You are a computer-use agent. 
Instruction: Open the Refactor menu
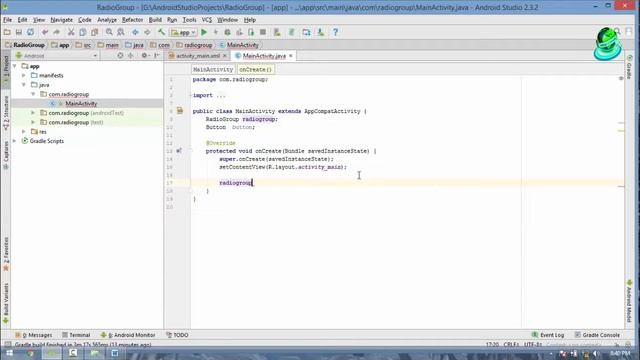coord(132,20)
